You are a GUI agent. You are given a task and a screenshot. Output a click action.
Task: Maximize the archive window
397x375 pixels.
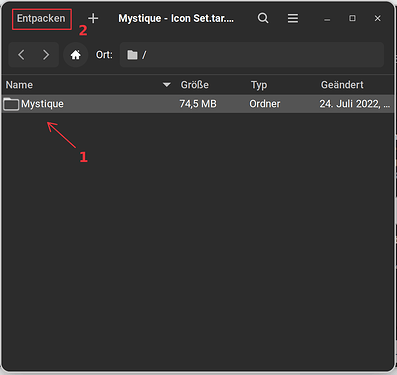[x=352, y=18]
